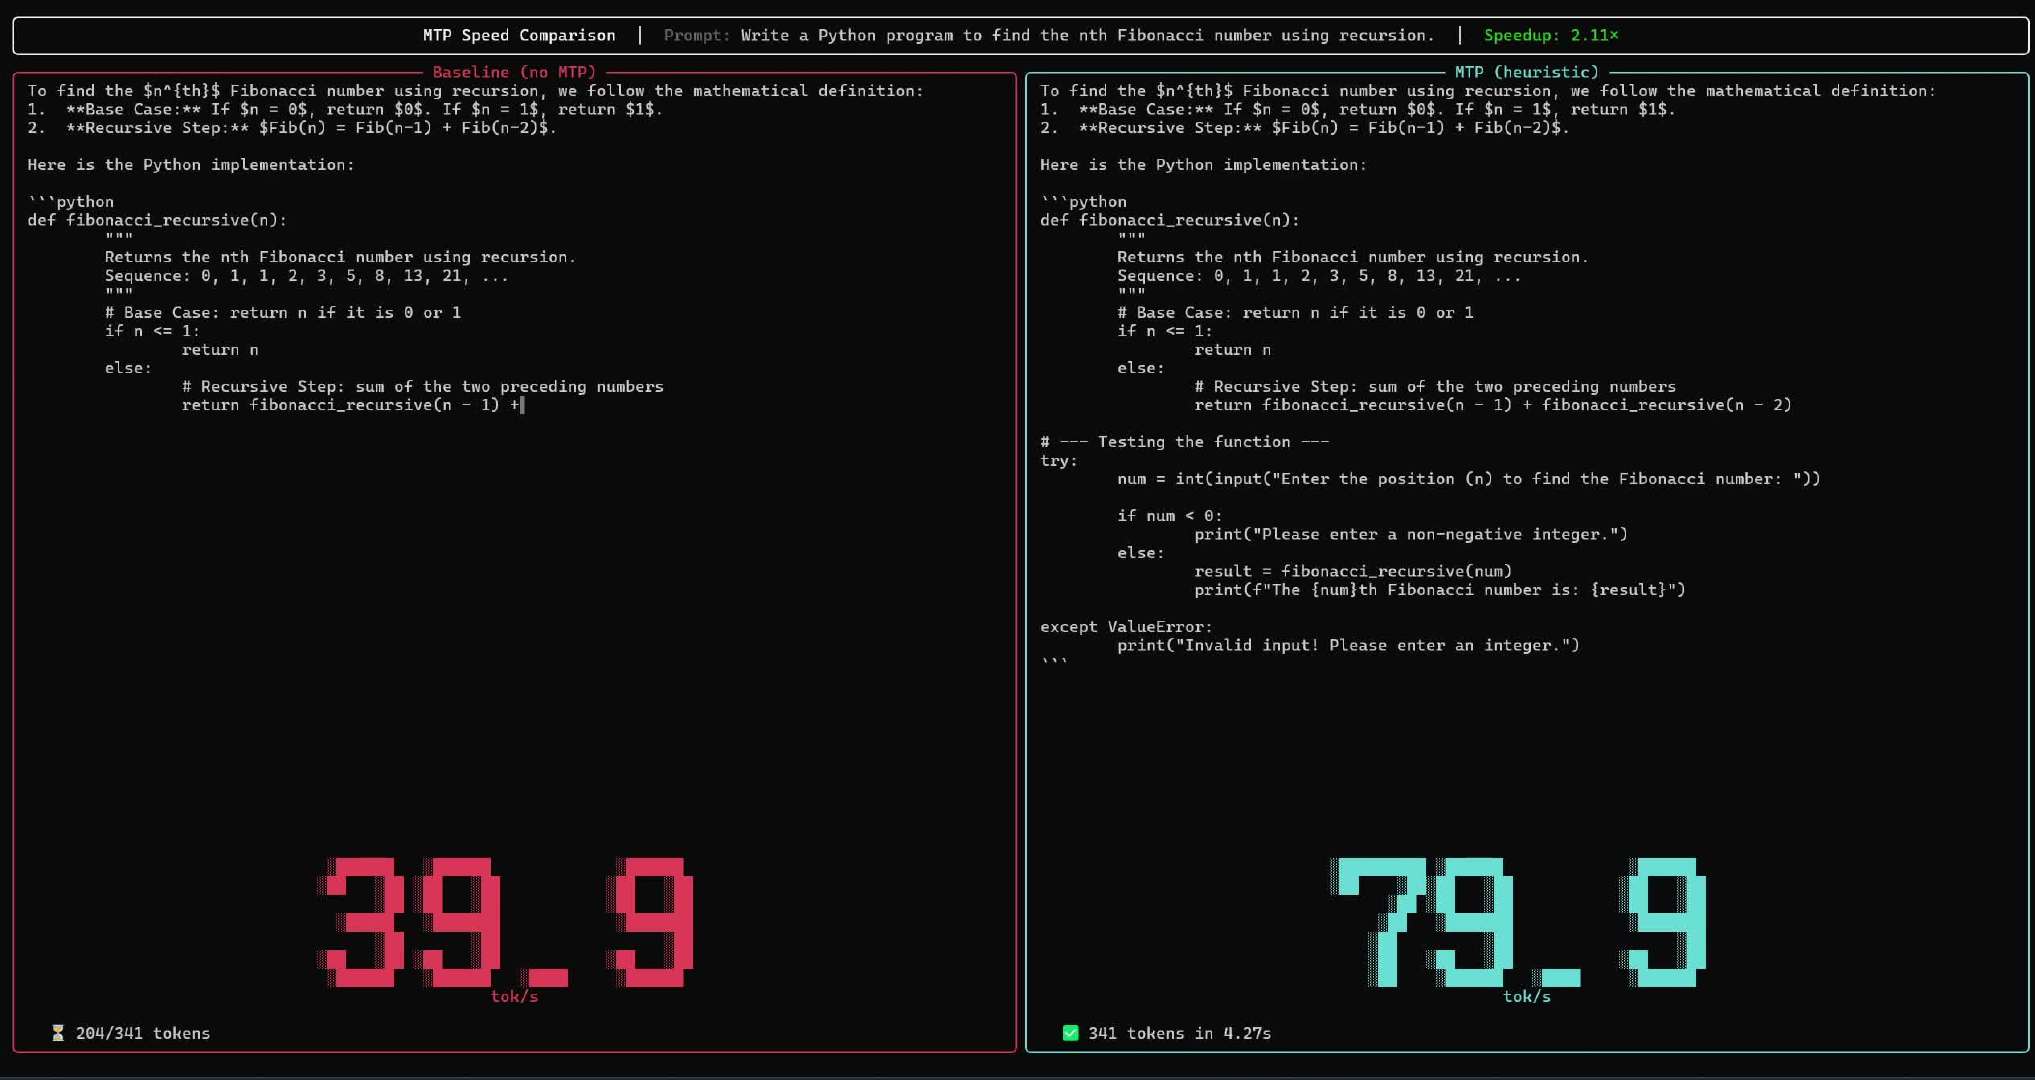The image size is (2035, 1080).
Task: Click the "except ValueError:" line
Action: coord(1126,627)
